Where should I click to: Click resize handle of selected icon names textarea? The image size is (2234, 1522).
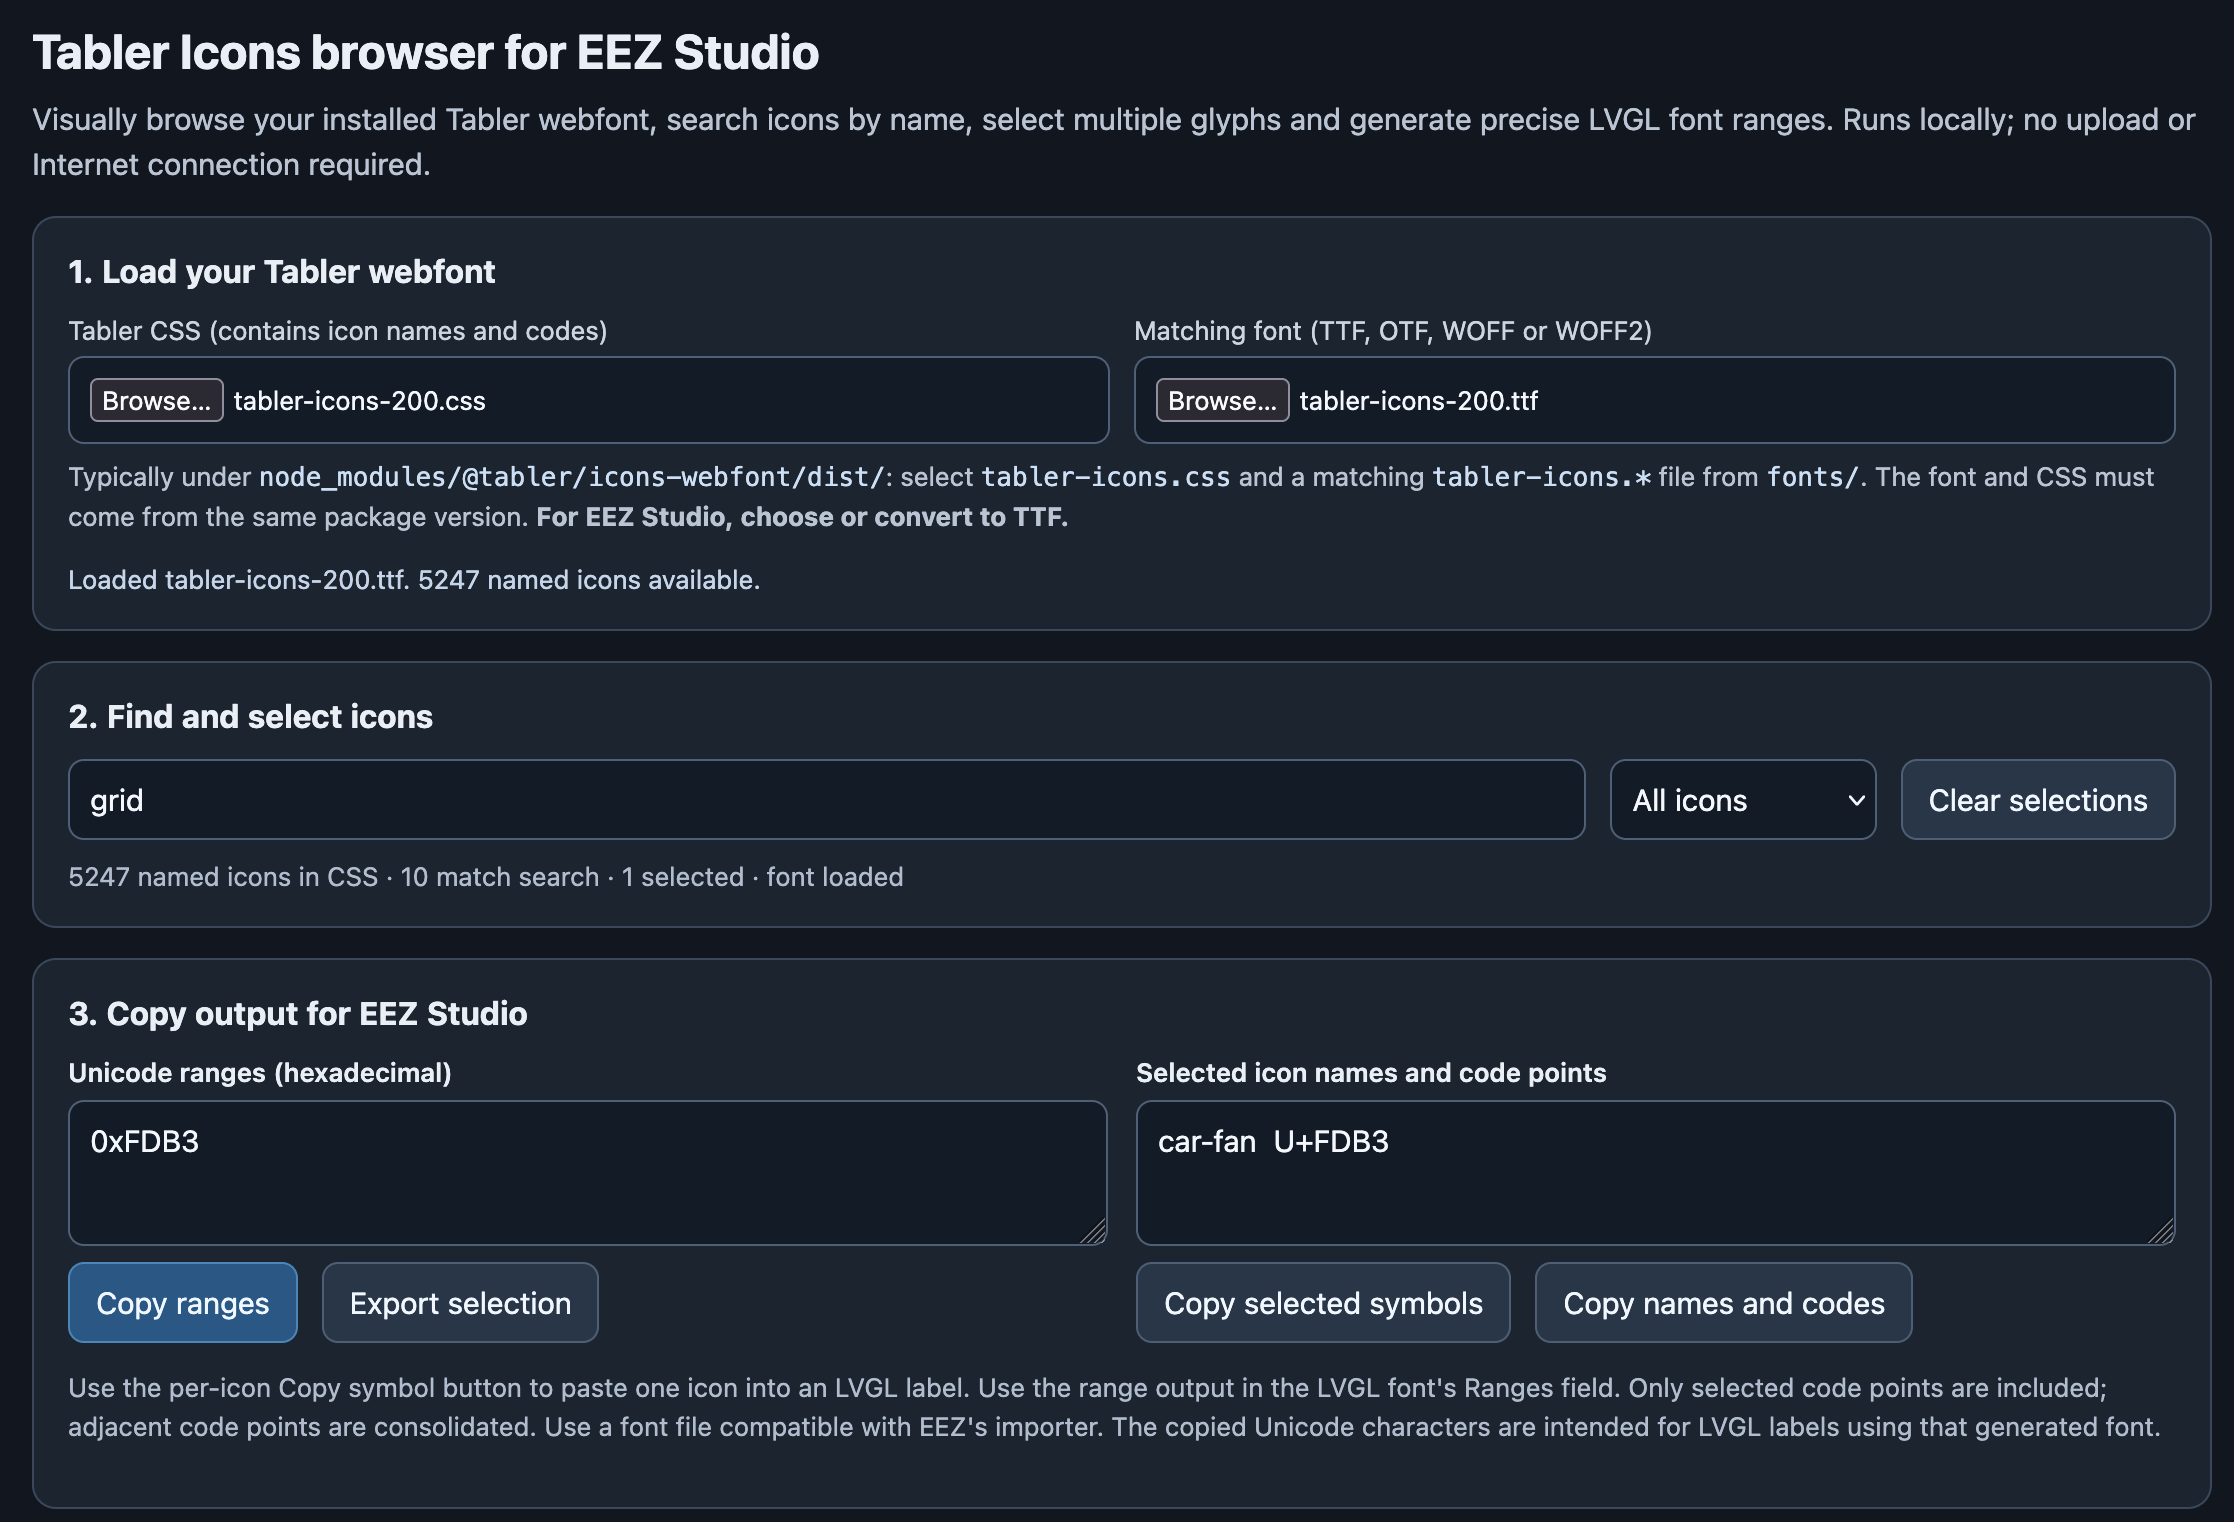[2163, 1233]
